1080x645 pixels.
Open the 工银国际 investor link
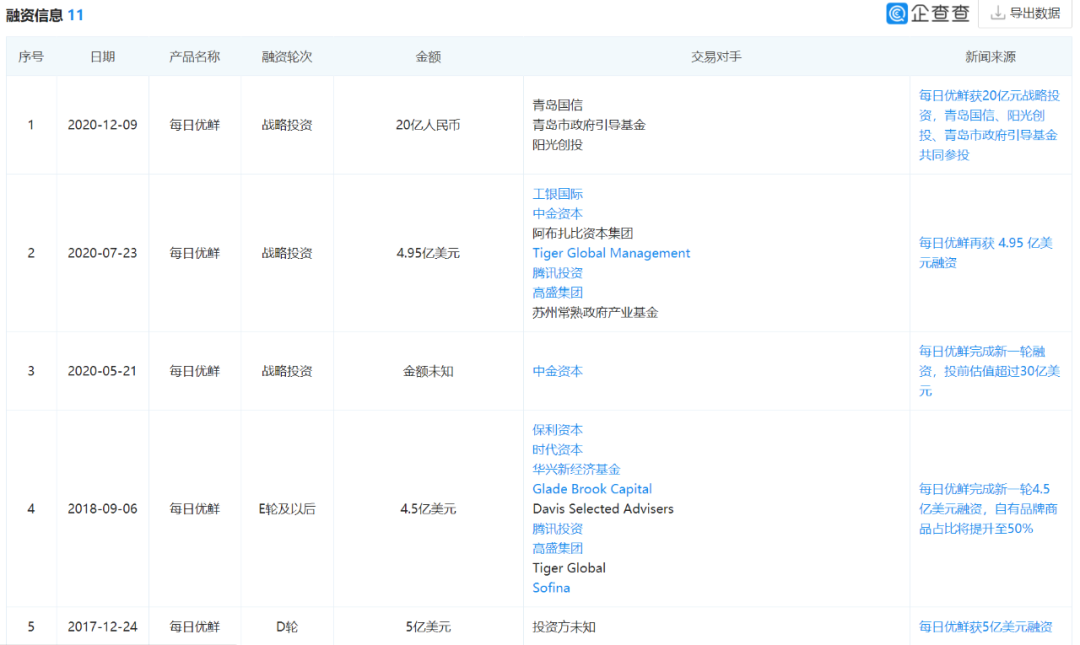pos(557,194)
